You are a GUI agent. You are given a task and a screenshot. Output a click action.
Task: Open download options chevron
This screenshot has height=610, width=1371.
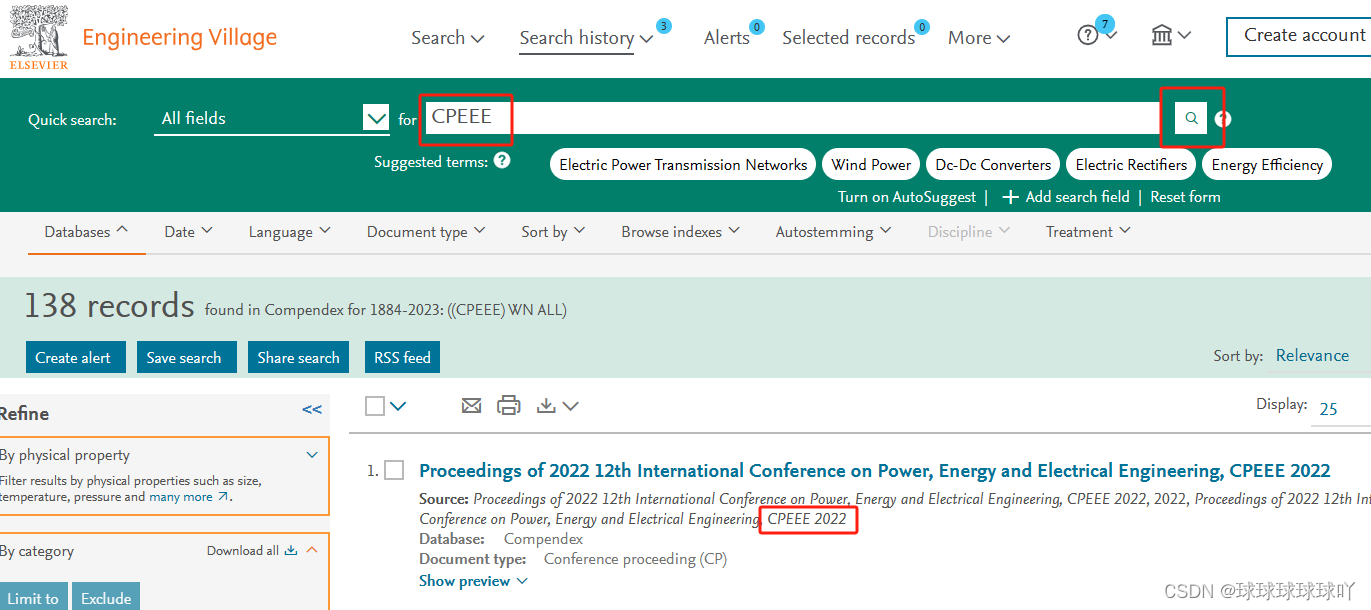[x=570, y=406]
